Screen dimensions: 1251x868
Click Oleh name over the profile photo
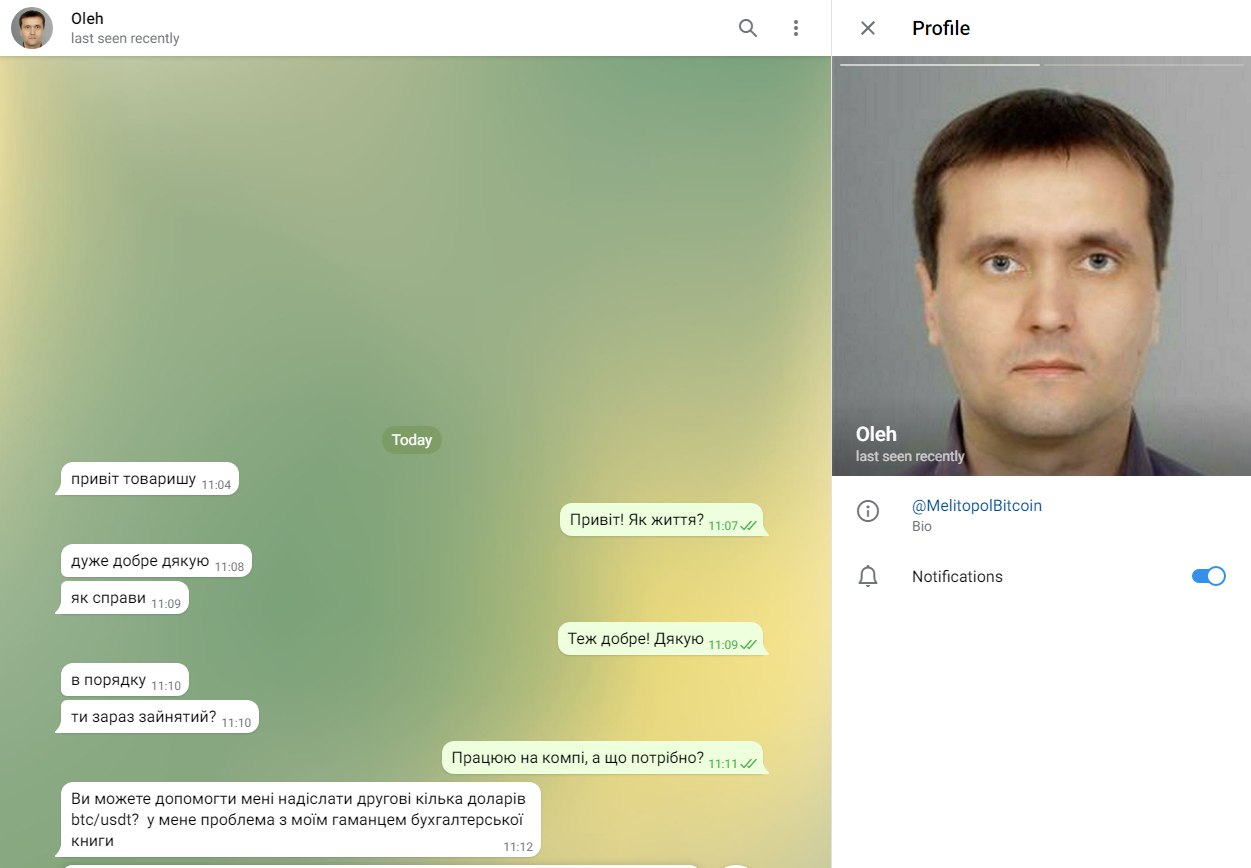tap(876, 434)
